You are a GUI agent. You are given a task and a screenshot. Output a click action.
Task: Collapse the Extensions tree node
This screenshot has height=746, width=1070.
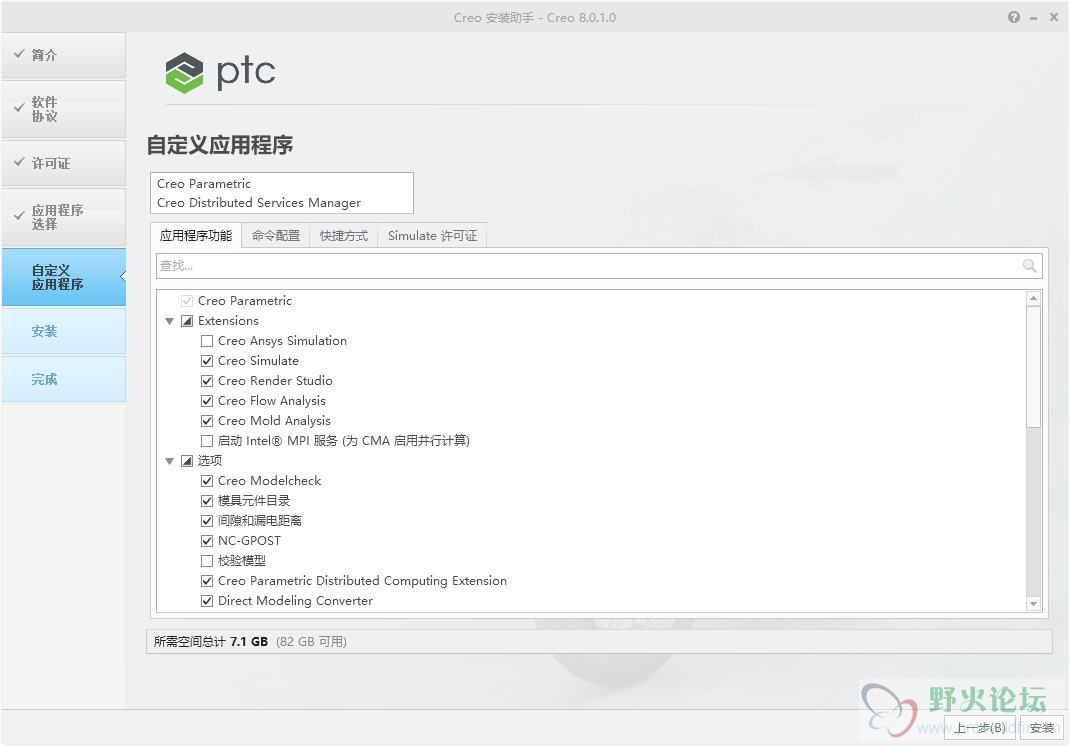pyautogui.click(x=169, y=321)
